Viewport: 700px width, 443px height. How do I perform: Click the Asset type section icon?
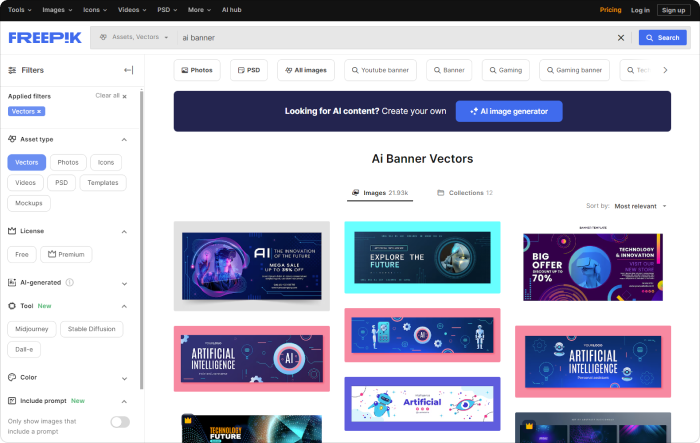click(12, 139)
